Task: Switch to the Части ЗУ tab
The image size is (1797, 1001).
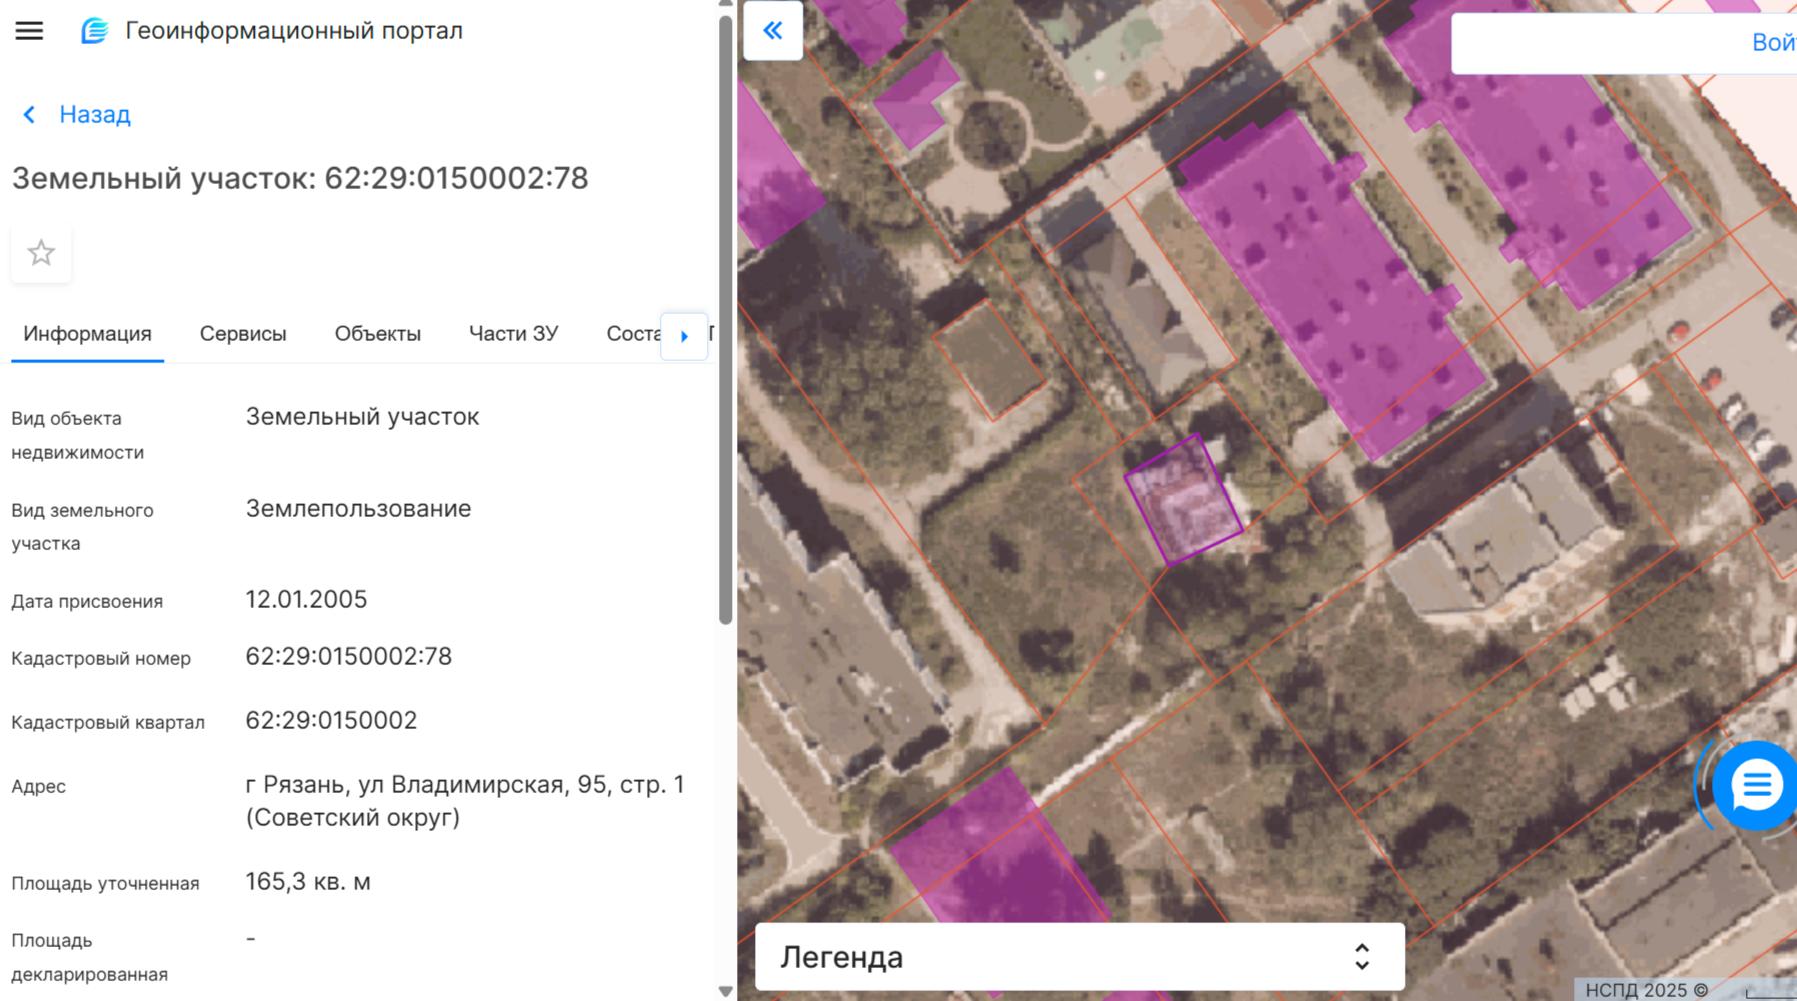Action: coord(513,334)
